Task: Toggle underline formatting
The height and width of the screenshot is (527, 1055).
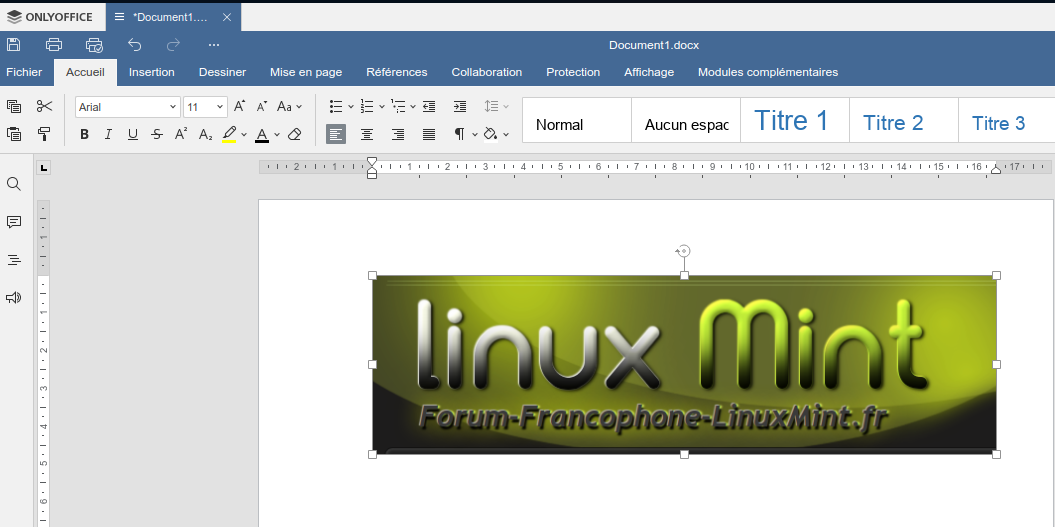Action: coord(133,135)
